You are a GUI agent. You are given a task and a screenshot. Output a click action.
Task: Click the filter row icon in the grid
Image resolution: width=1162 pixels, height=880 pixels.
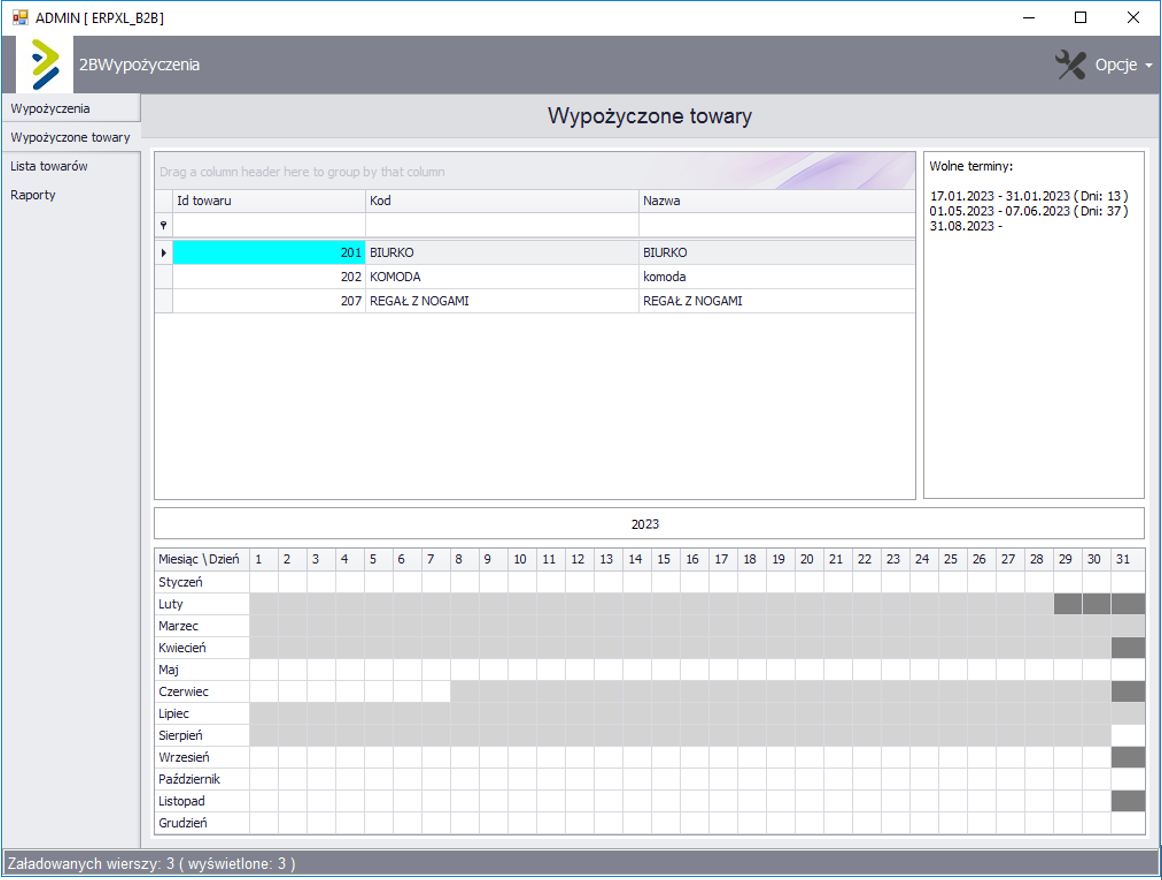coord(164,225)
